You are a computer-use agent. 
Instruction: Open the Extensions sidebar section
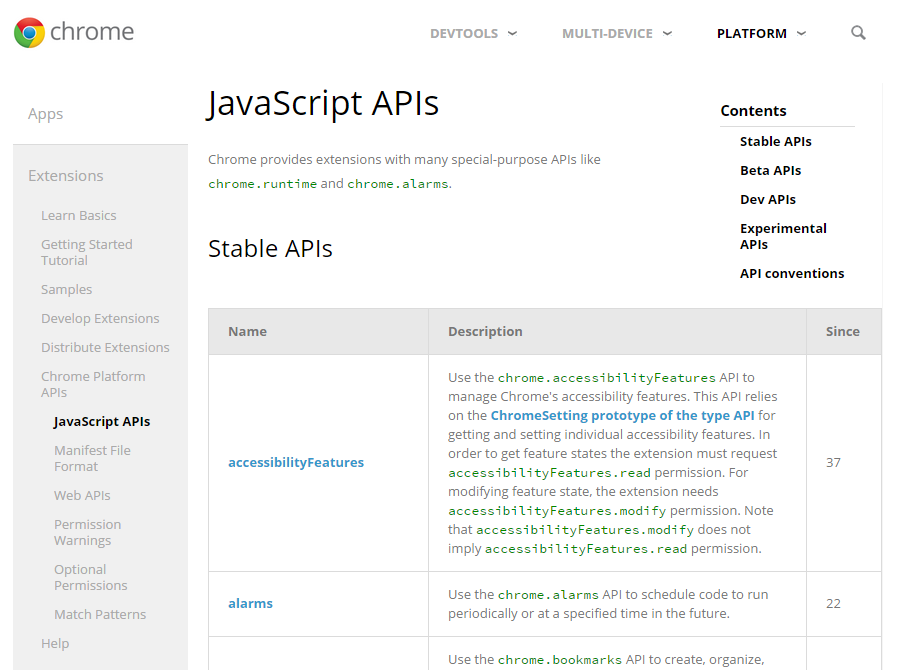click(66, 176)
